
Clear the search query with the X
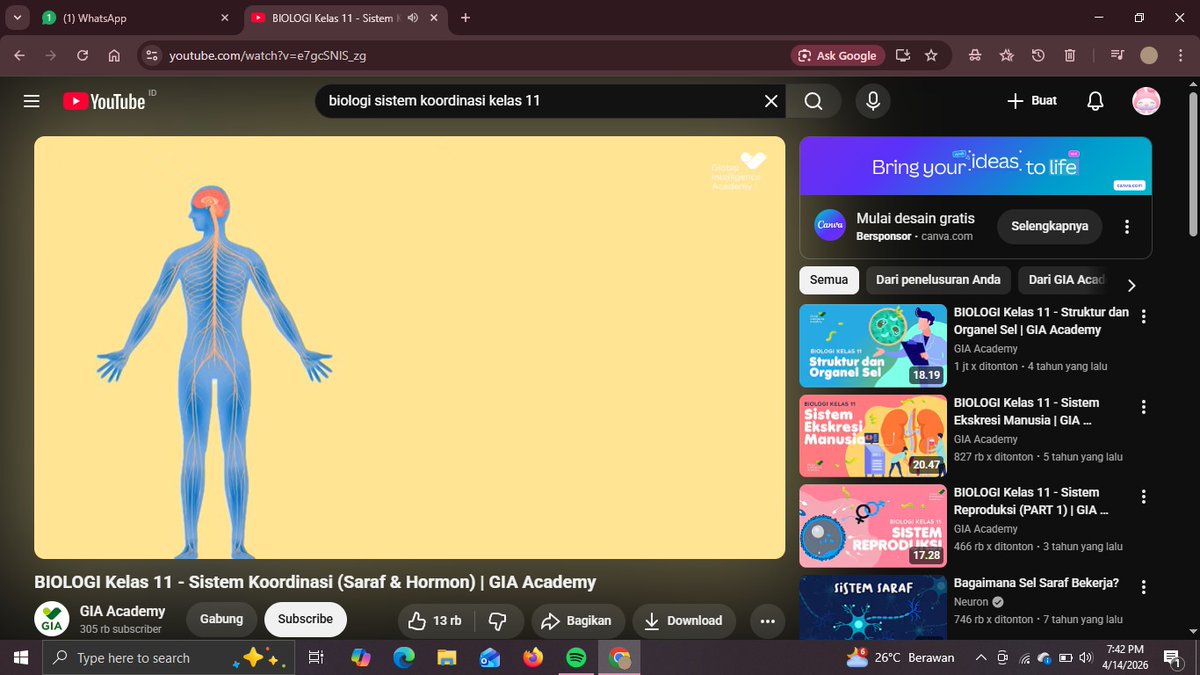[771, 101]
